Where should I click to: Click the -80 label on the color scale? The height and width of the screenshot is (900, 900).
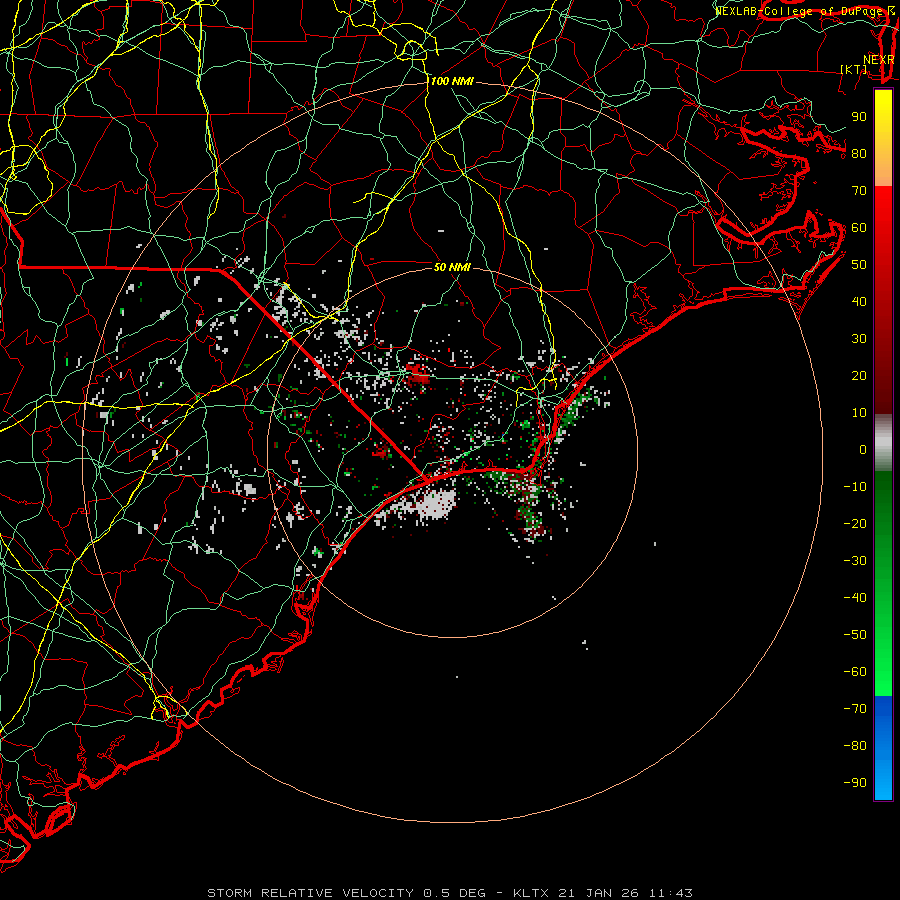click(x=855, y=746)
